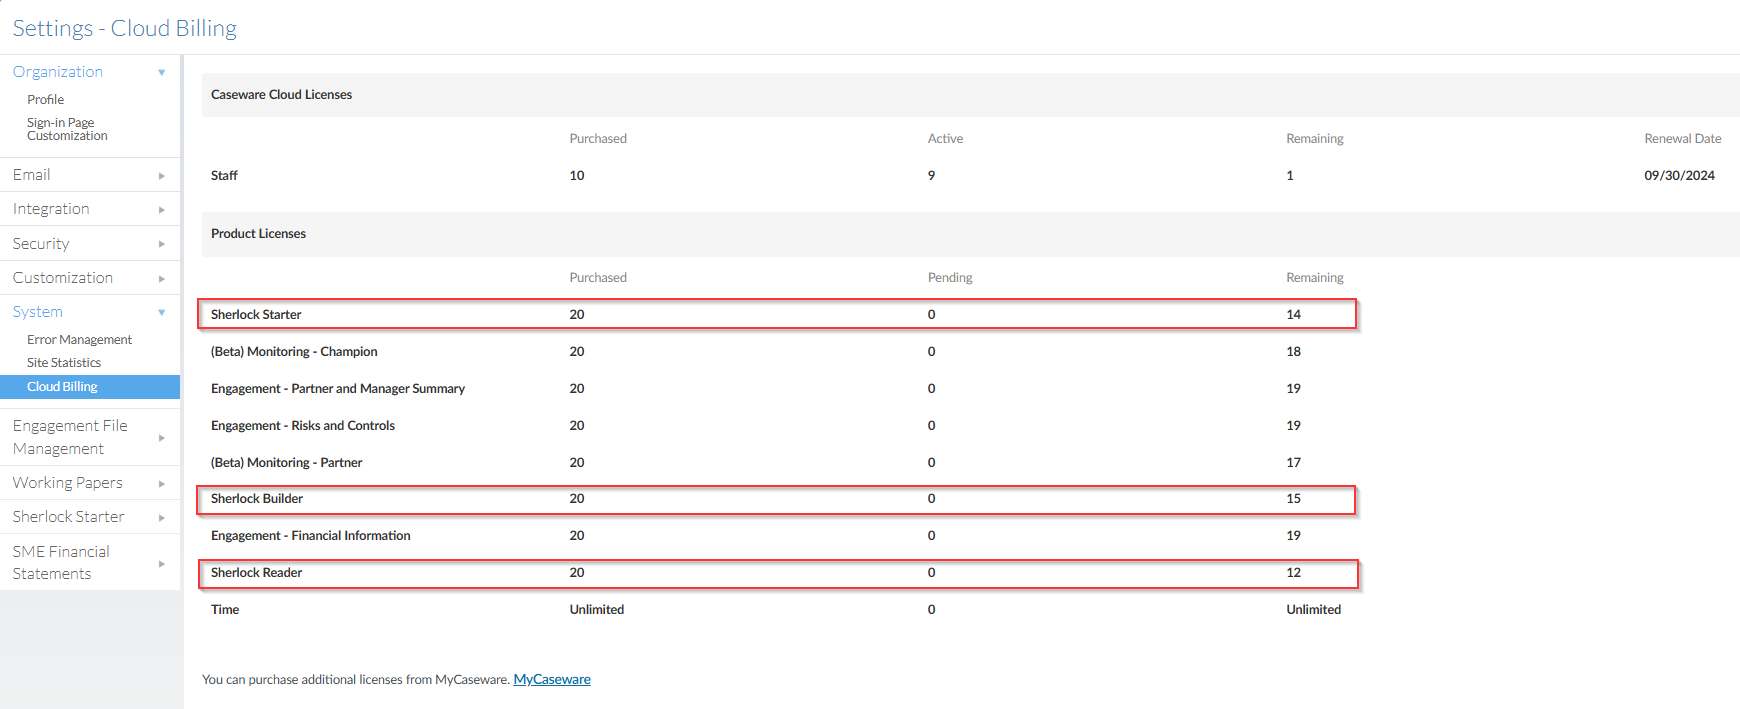Click the Working Papers menu label
Viewport: 1740px width, 709px height.
coord(67,483)
